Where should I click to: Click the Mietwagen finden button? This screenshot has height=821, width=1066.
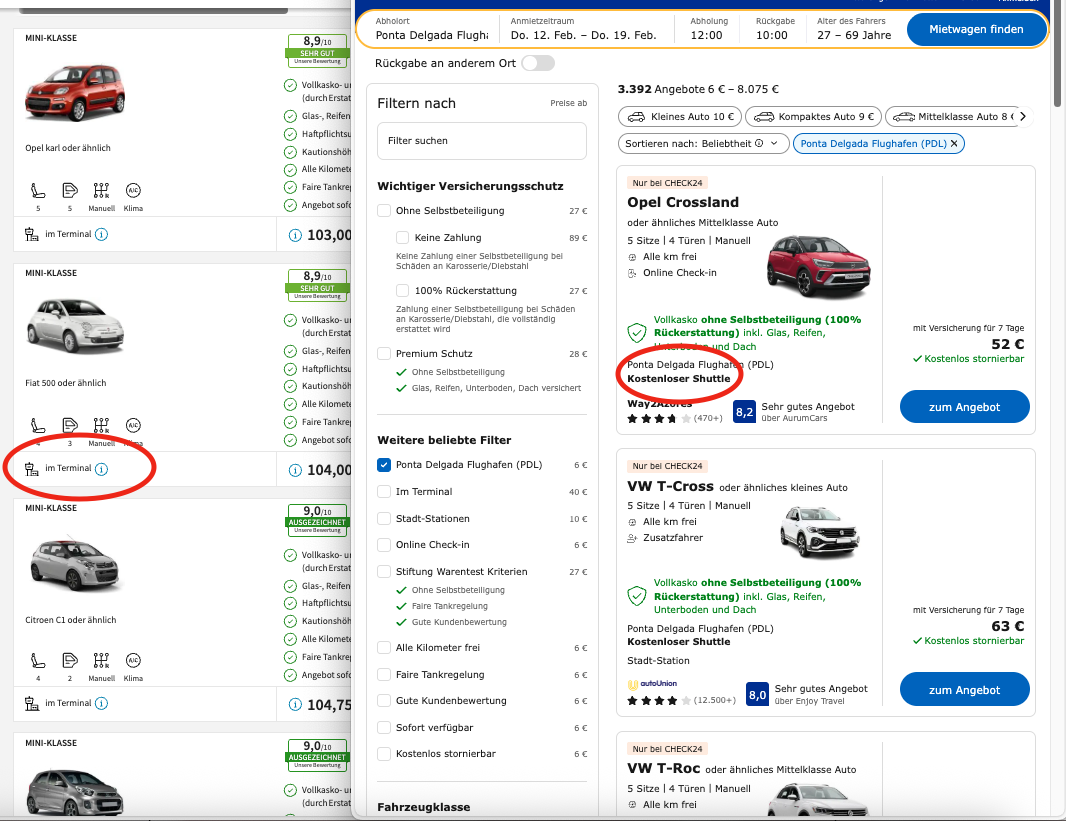[976, 30]
